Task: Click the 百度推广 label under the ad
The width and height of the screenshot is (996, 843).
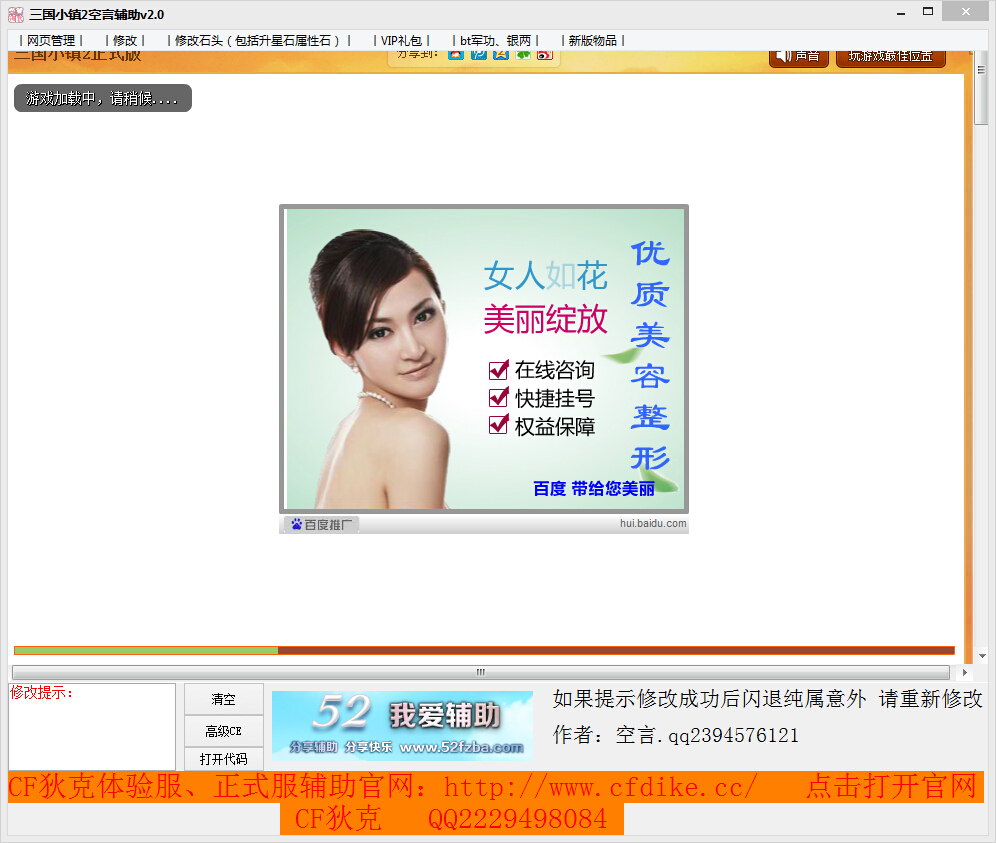Action: pyautogui.click(x=322, y=524)
